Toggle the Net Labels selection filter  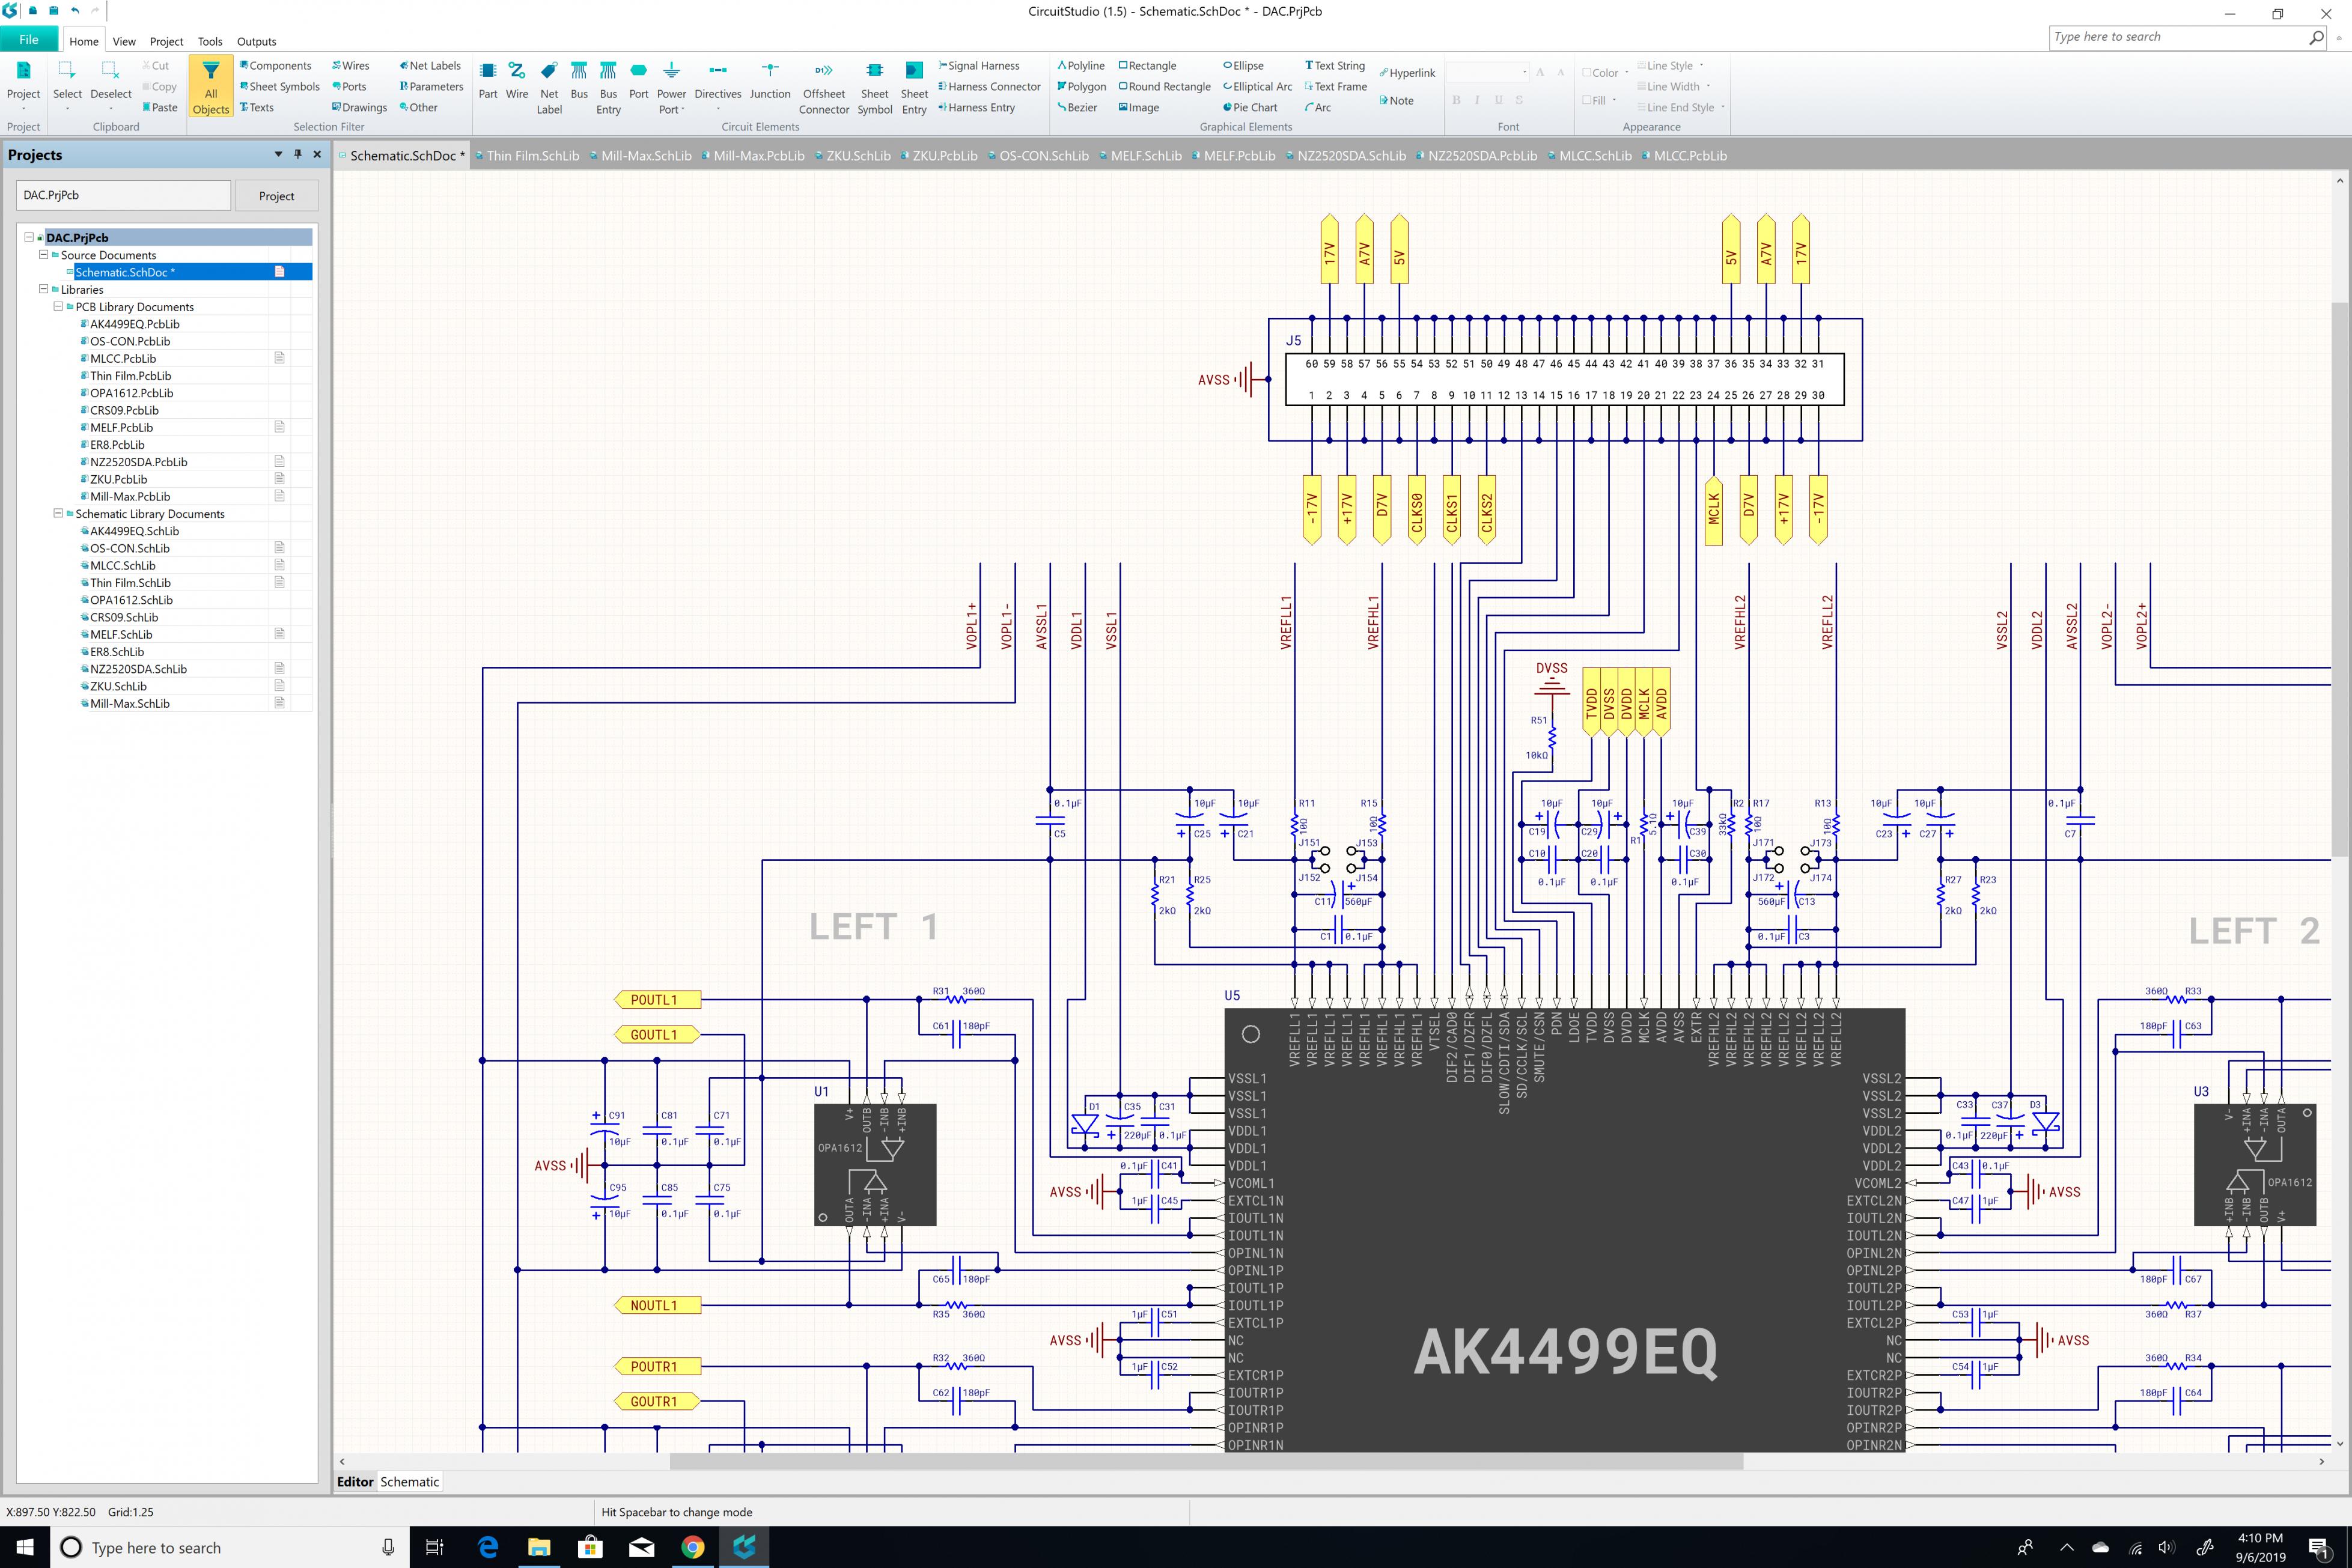[x=430, y=66]
